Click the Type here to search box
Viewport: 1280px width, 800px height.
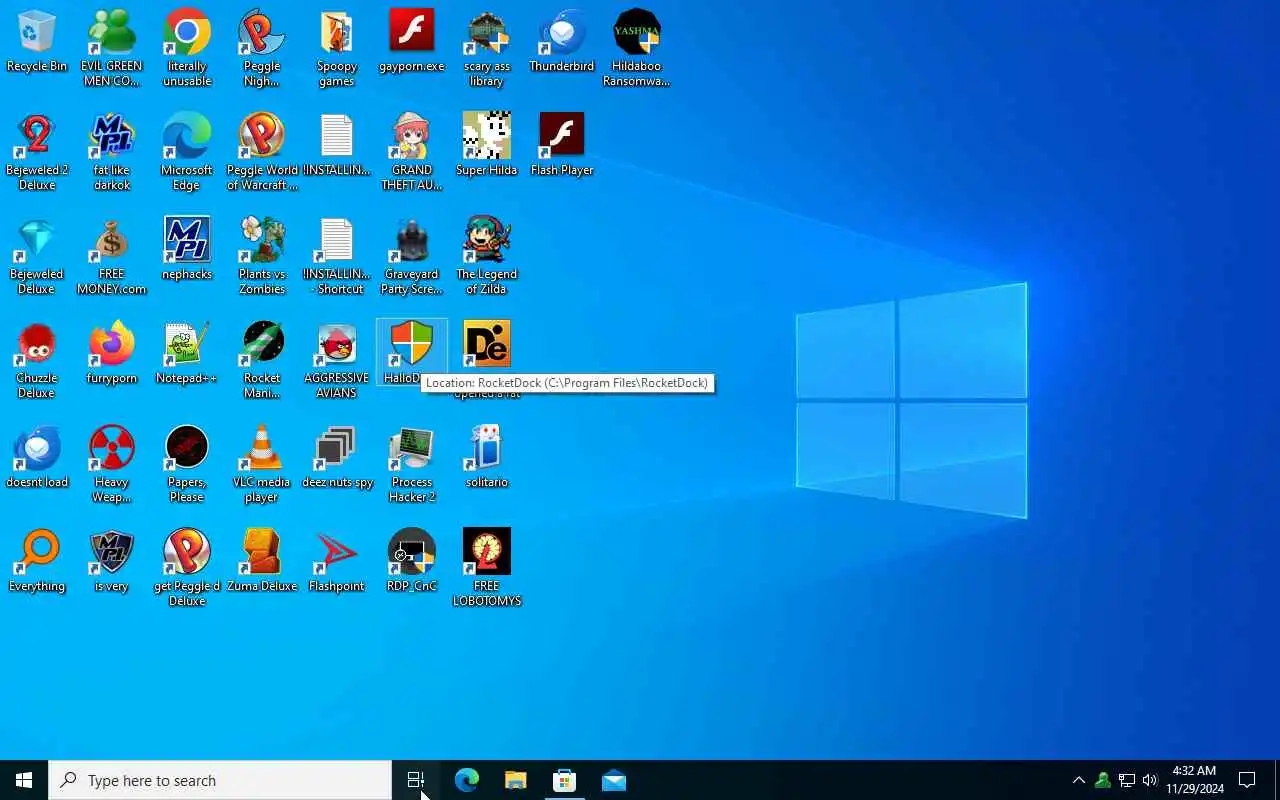coord(220,780)
